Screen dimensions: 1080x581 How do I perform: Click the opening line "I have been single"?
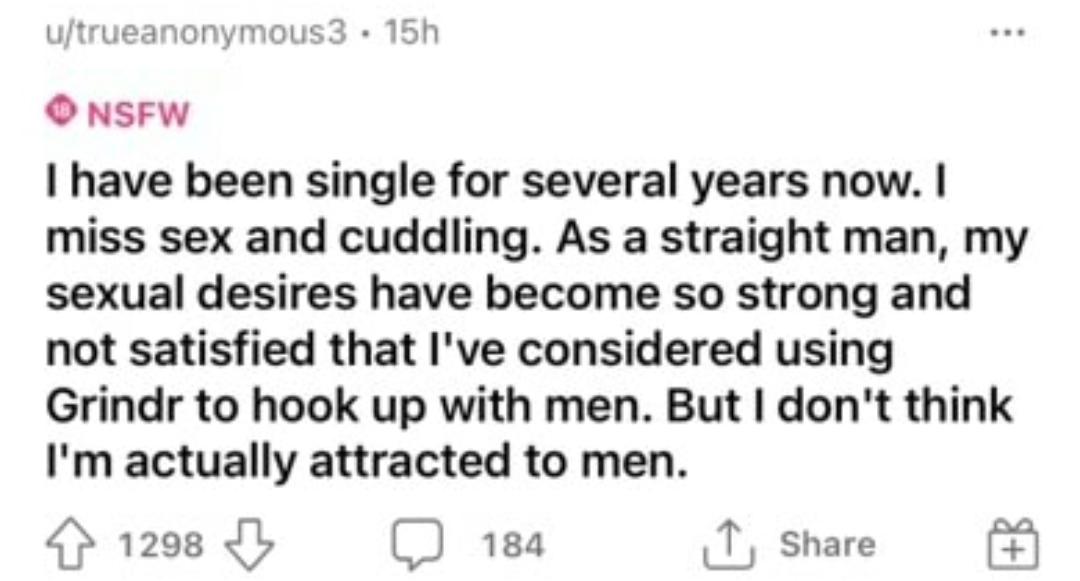click(x=240, y=182)
